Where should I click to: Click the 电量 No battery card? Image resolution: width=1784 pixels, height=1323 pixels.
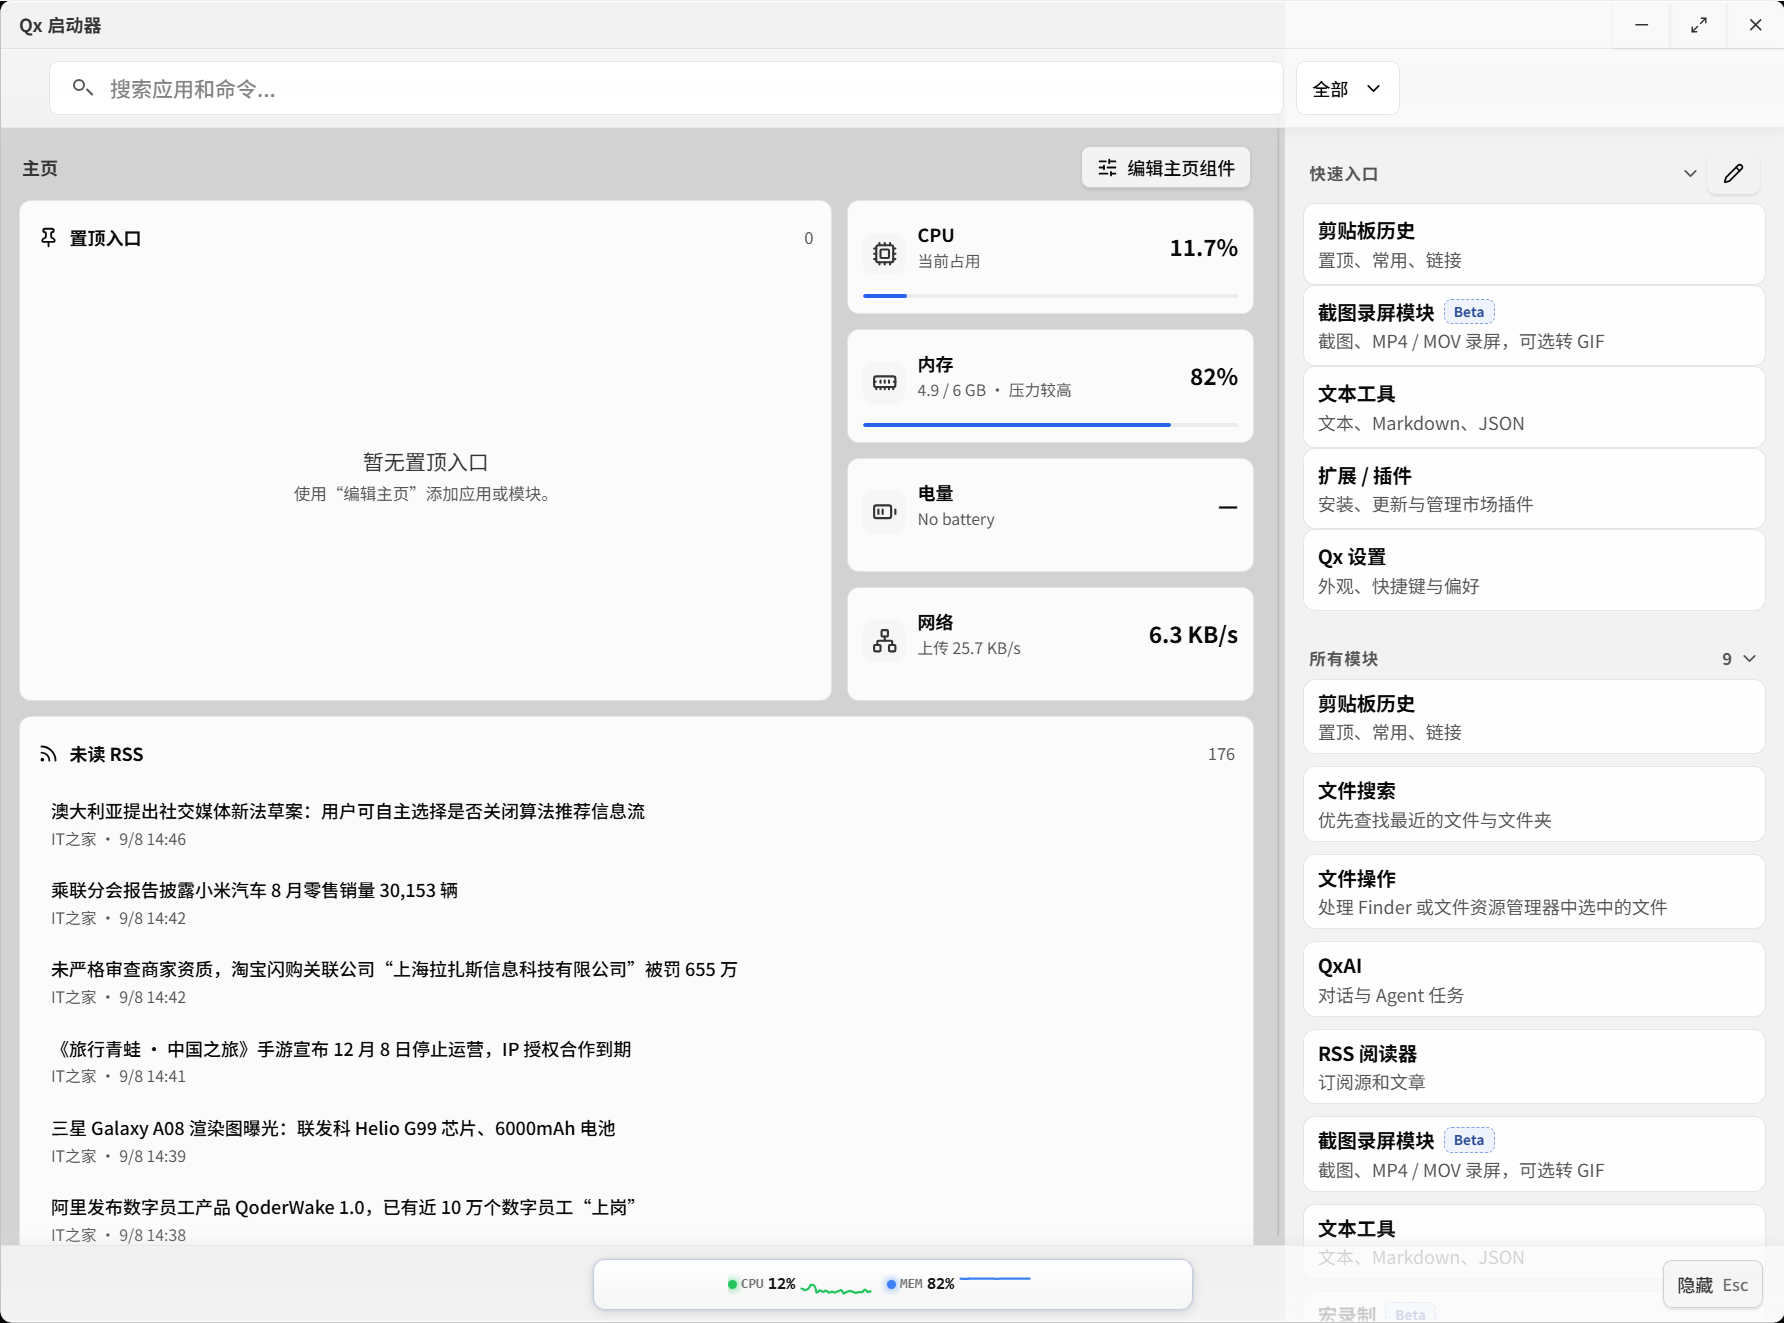[1050, 515]
